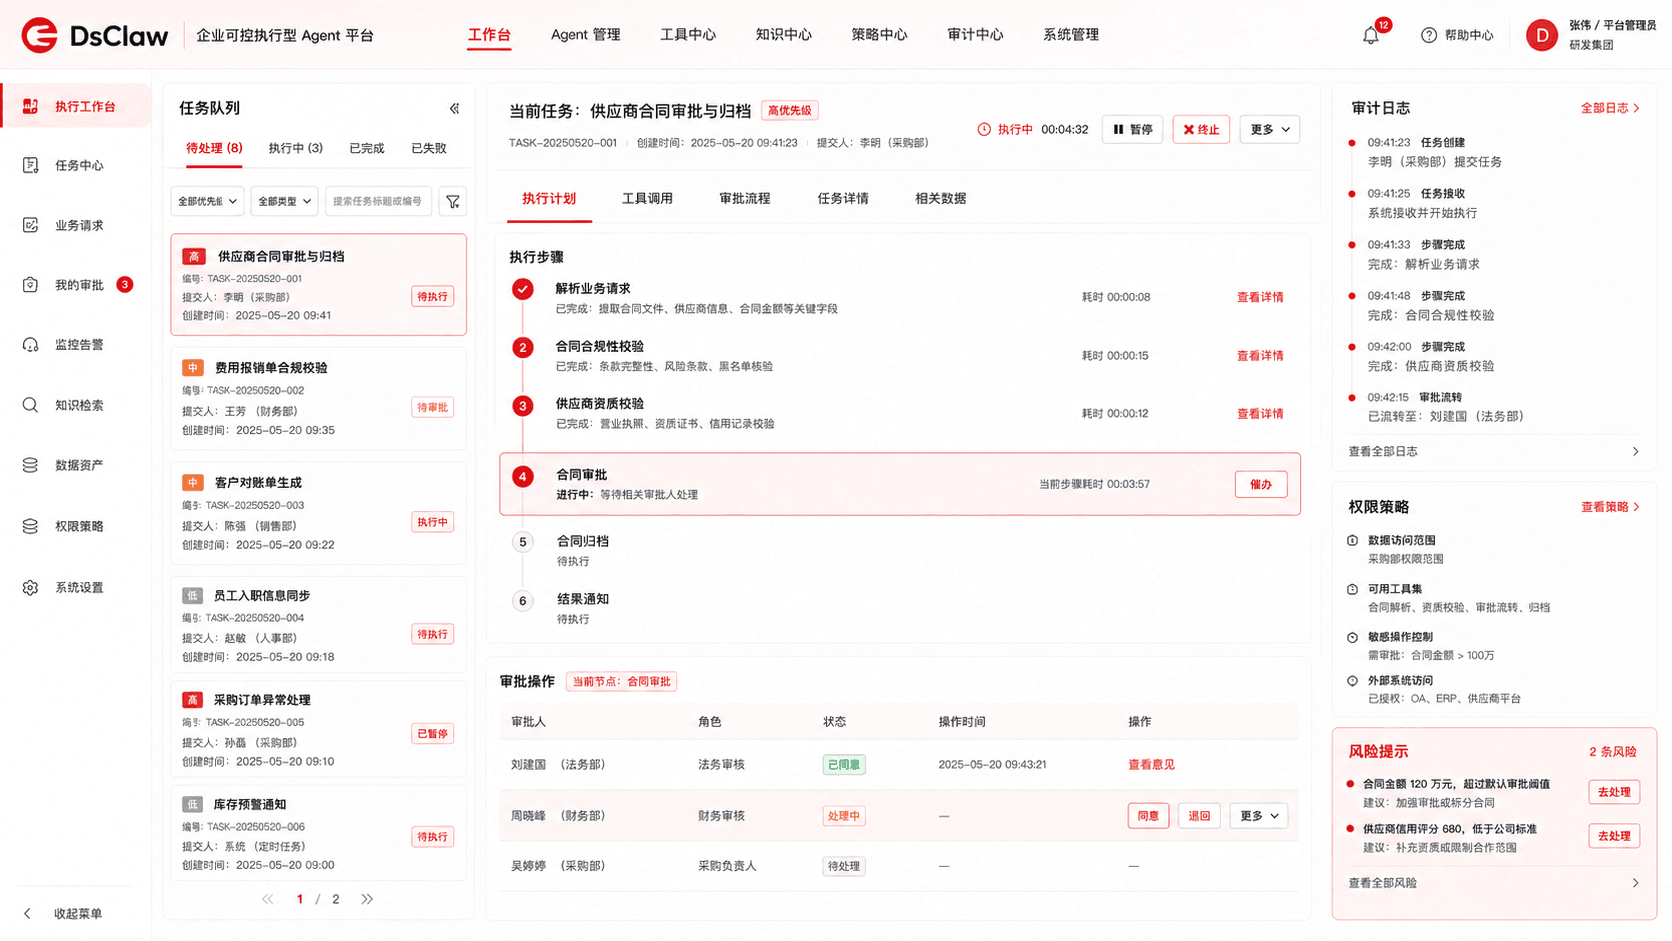Image resolution: width=1672 pixels, height=941 pixels.
Task: Click the task search input field
Action: [378, 201]
